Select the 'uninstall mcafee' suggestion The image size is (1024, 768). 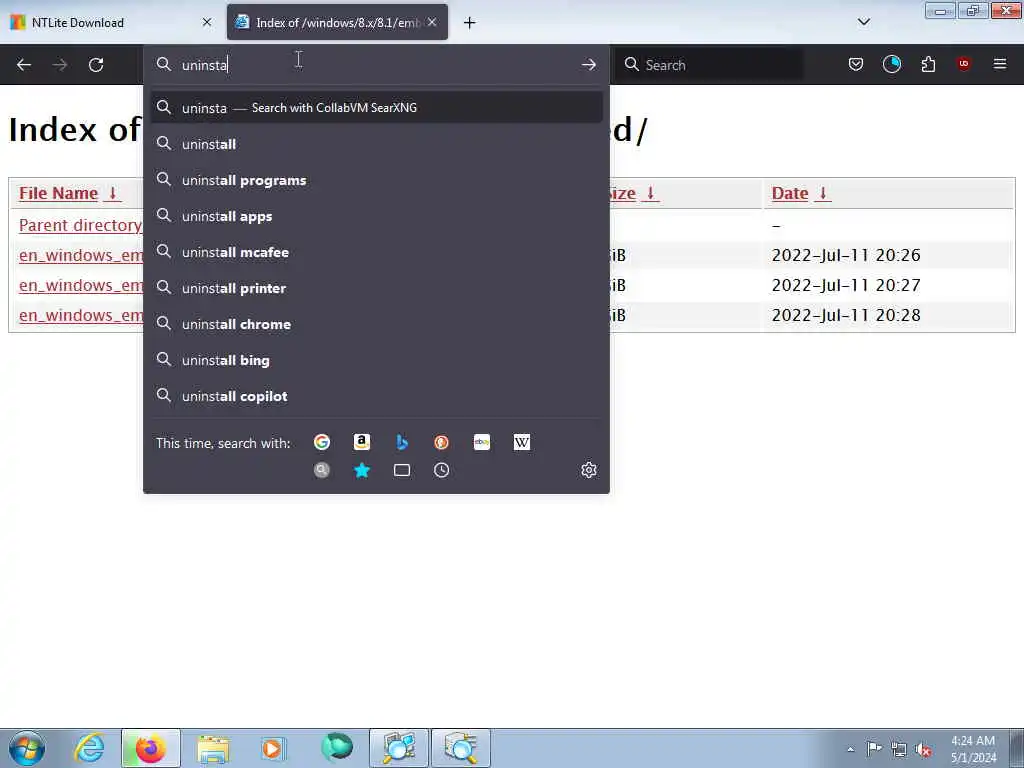click(376, 252)
